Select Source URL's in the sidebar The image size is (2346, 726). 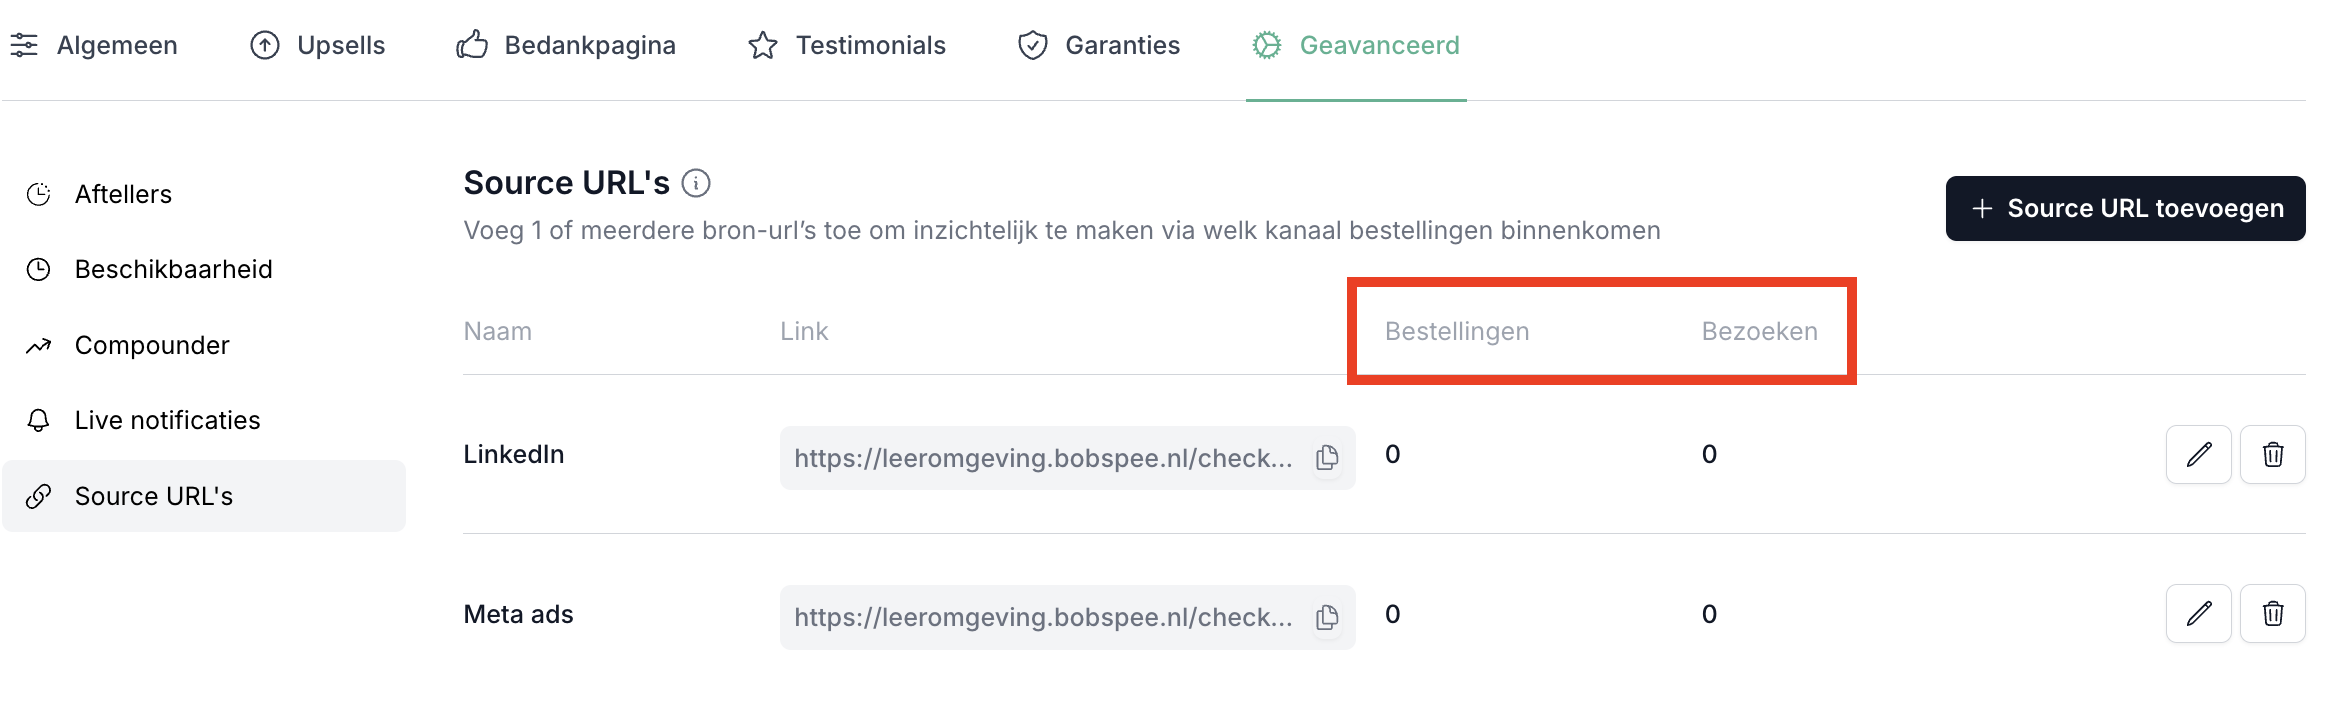(153, 497)
